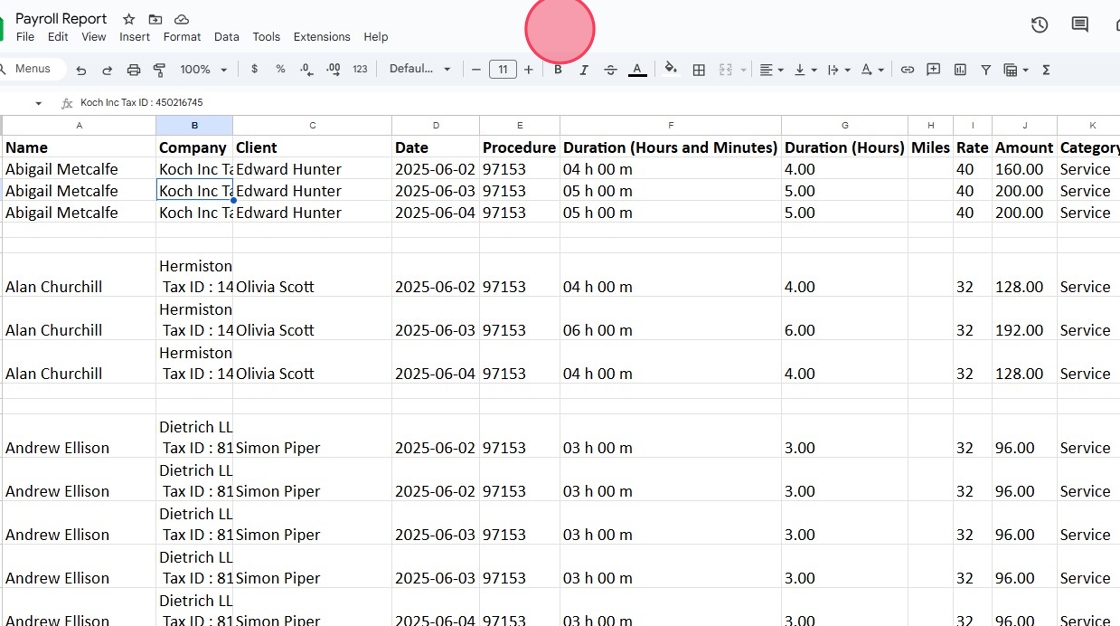Open the fill color picker

click(x=671, y=70)
